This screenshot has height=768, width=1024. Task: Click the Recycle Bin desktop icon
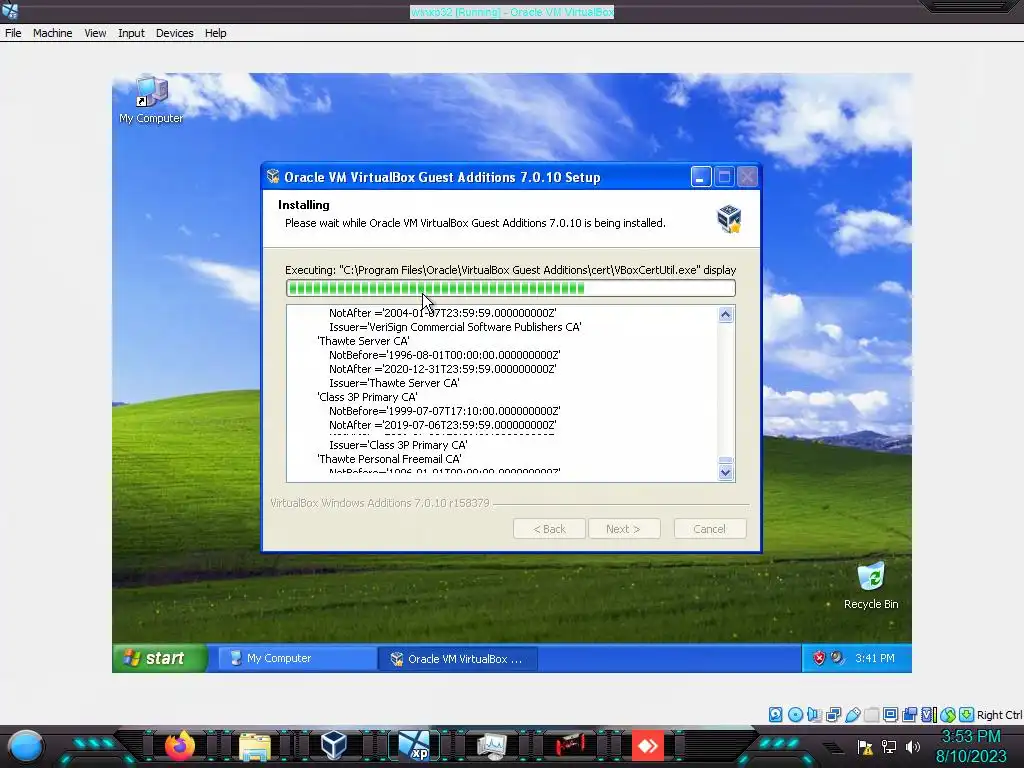coord(871,586)
